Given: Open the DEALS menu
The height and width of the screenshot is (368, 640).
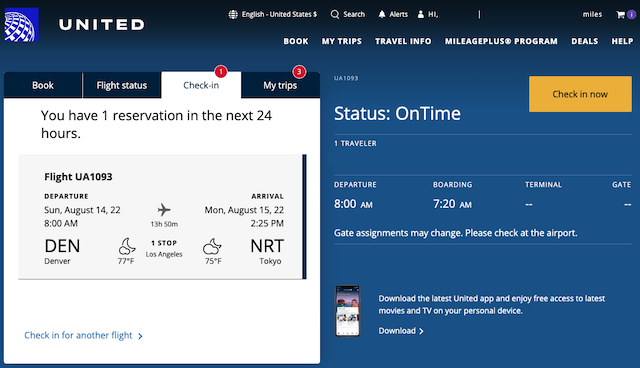Looking at the screenshot, I should (584, 41).
